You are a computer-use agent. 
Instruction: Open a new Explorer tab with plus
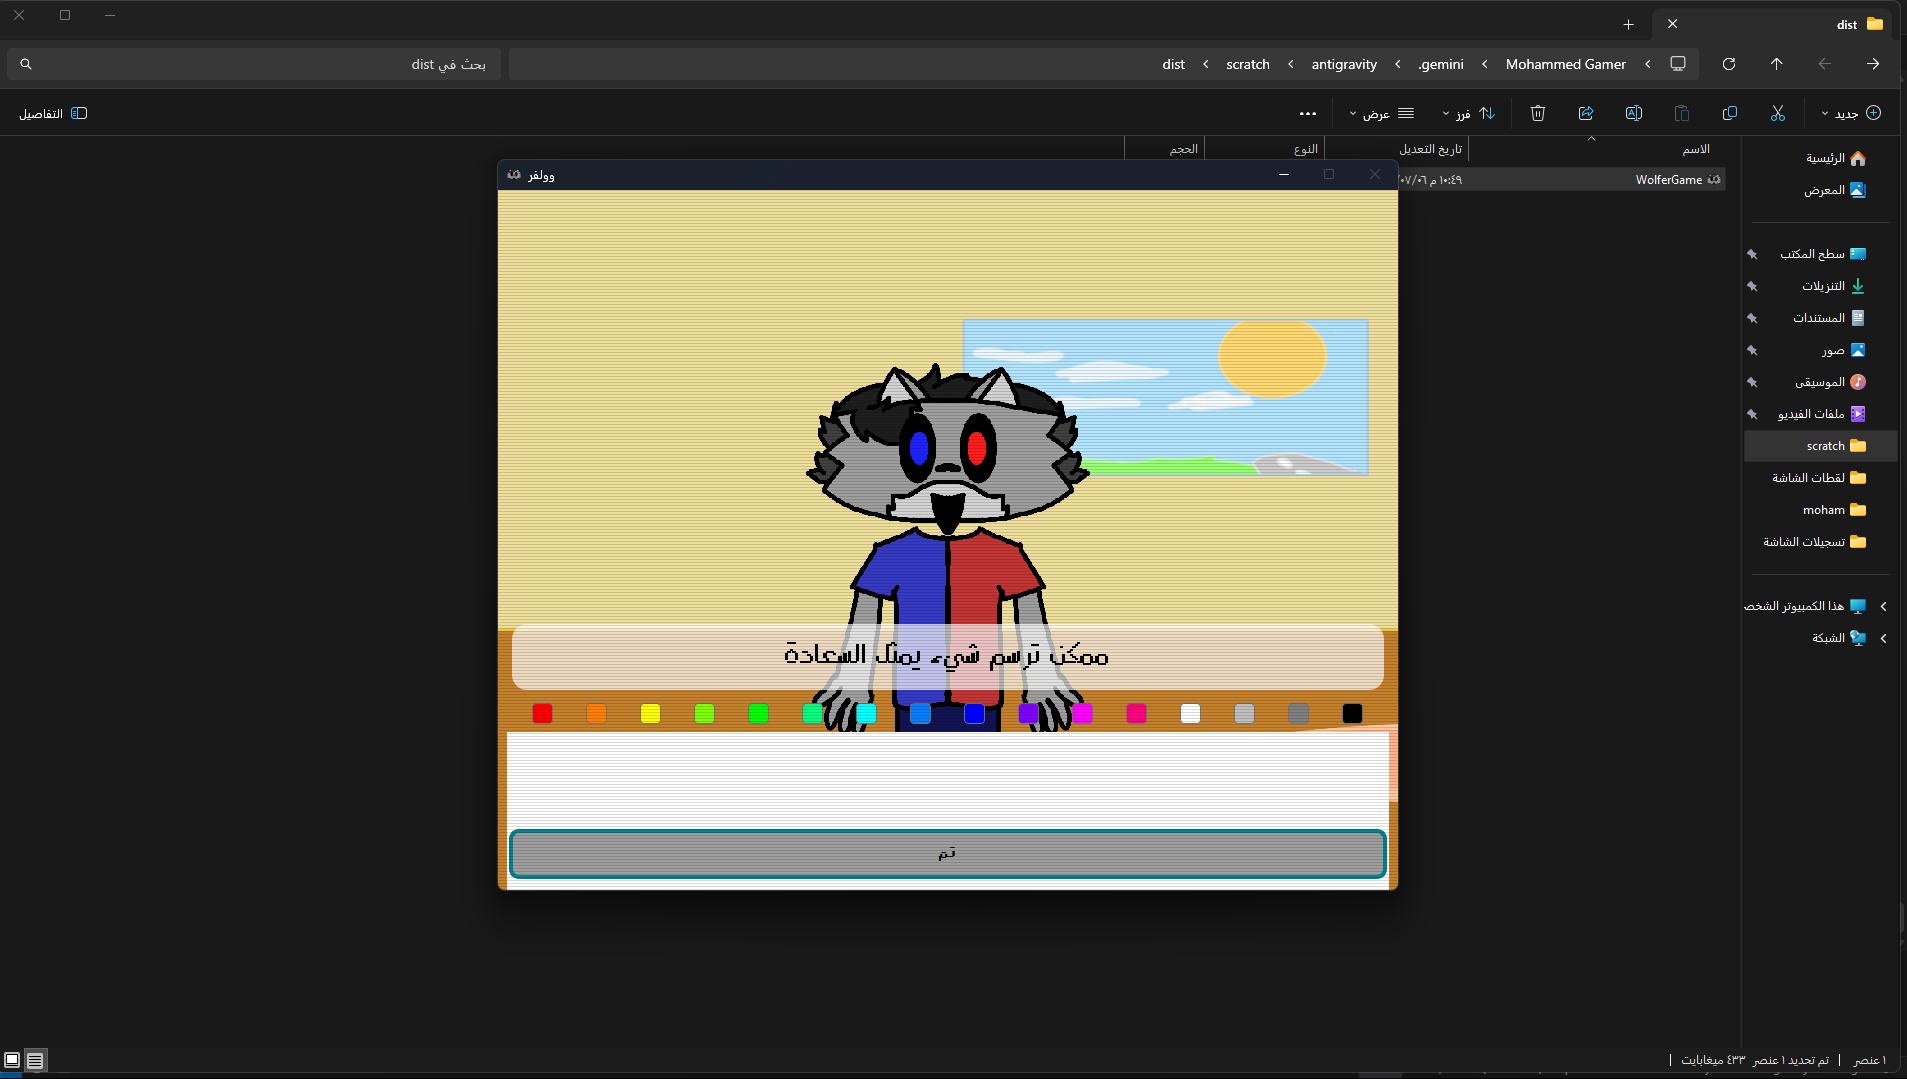point(1628,24)
